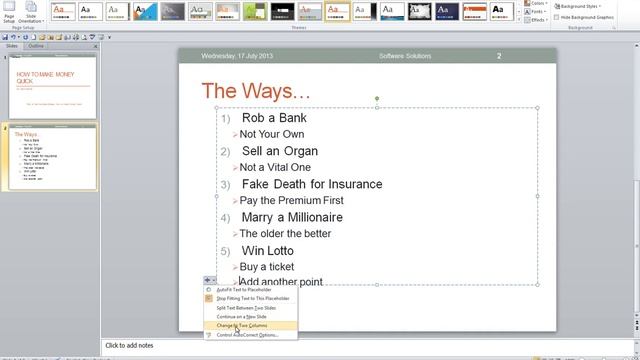Viewport: 640px width, 360px height.
Task: Click the slide title 'The Ways…'
Action: click(256, 91)
